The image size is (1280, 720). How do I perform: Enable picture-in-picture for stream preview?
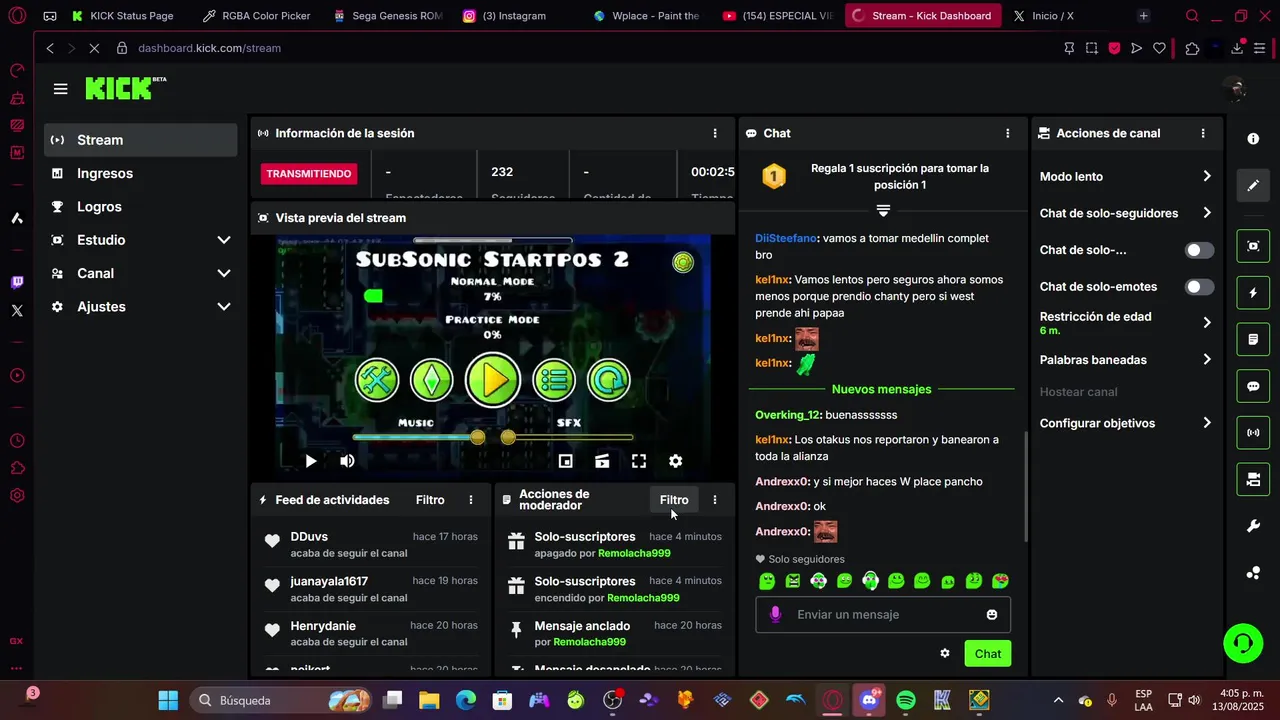tap(565, 461)
